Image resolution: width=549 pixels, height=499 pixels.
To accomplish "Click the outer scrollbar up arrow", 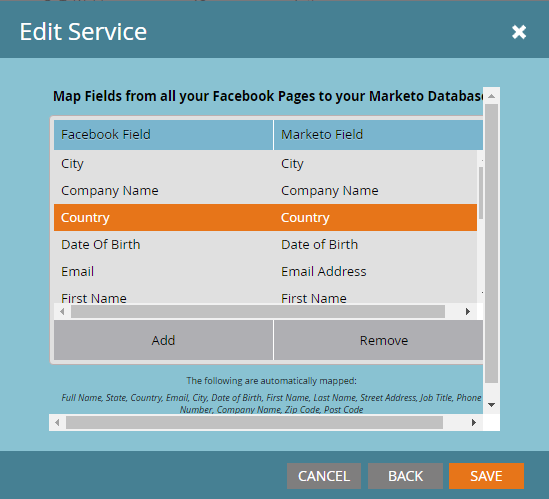I will coord(491,96).
